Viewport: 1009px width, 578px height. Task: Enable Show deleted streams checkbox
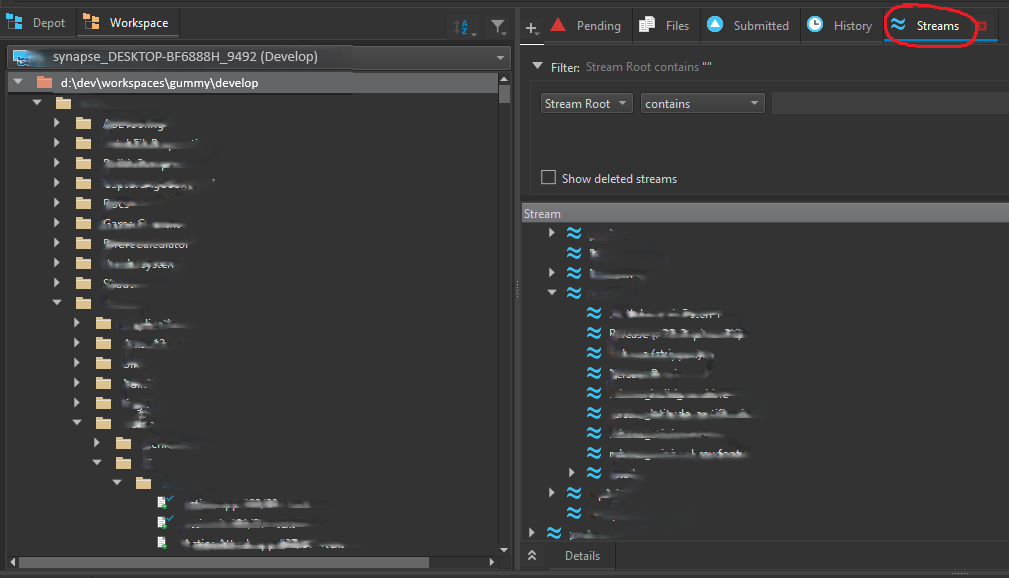coord(548,178)
